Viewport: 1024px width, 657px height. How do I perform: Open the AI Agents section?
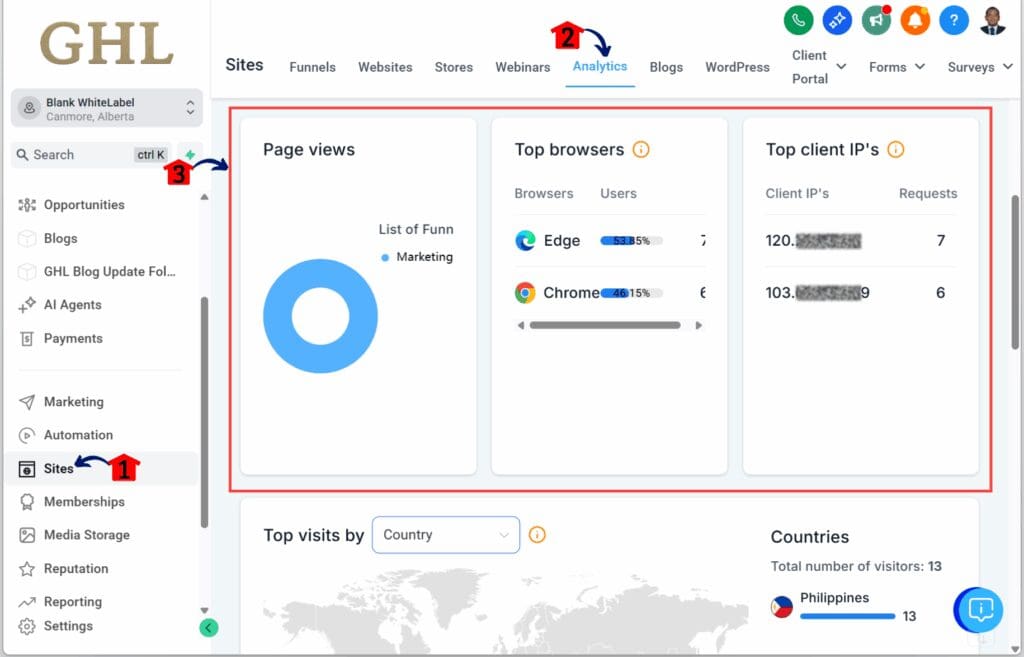(75, 305)
